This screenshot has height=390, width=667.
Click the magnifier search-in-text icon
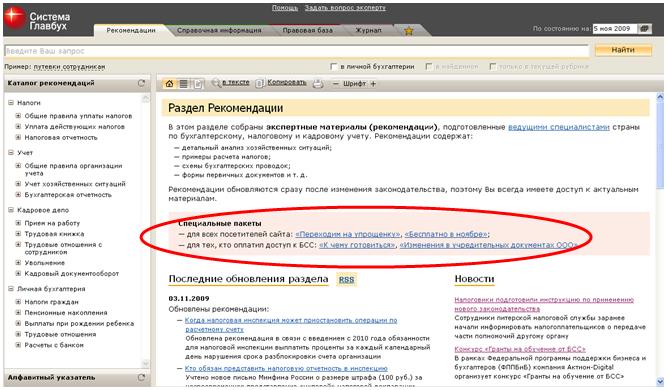tap(216, 83)
